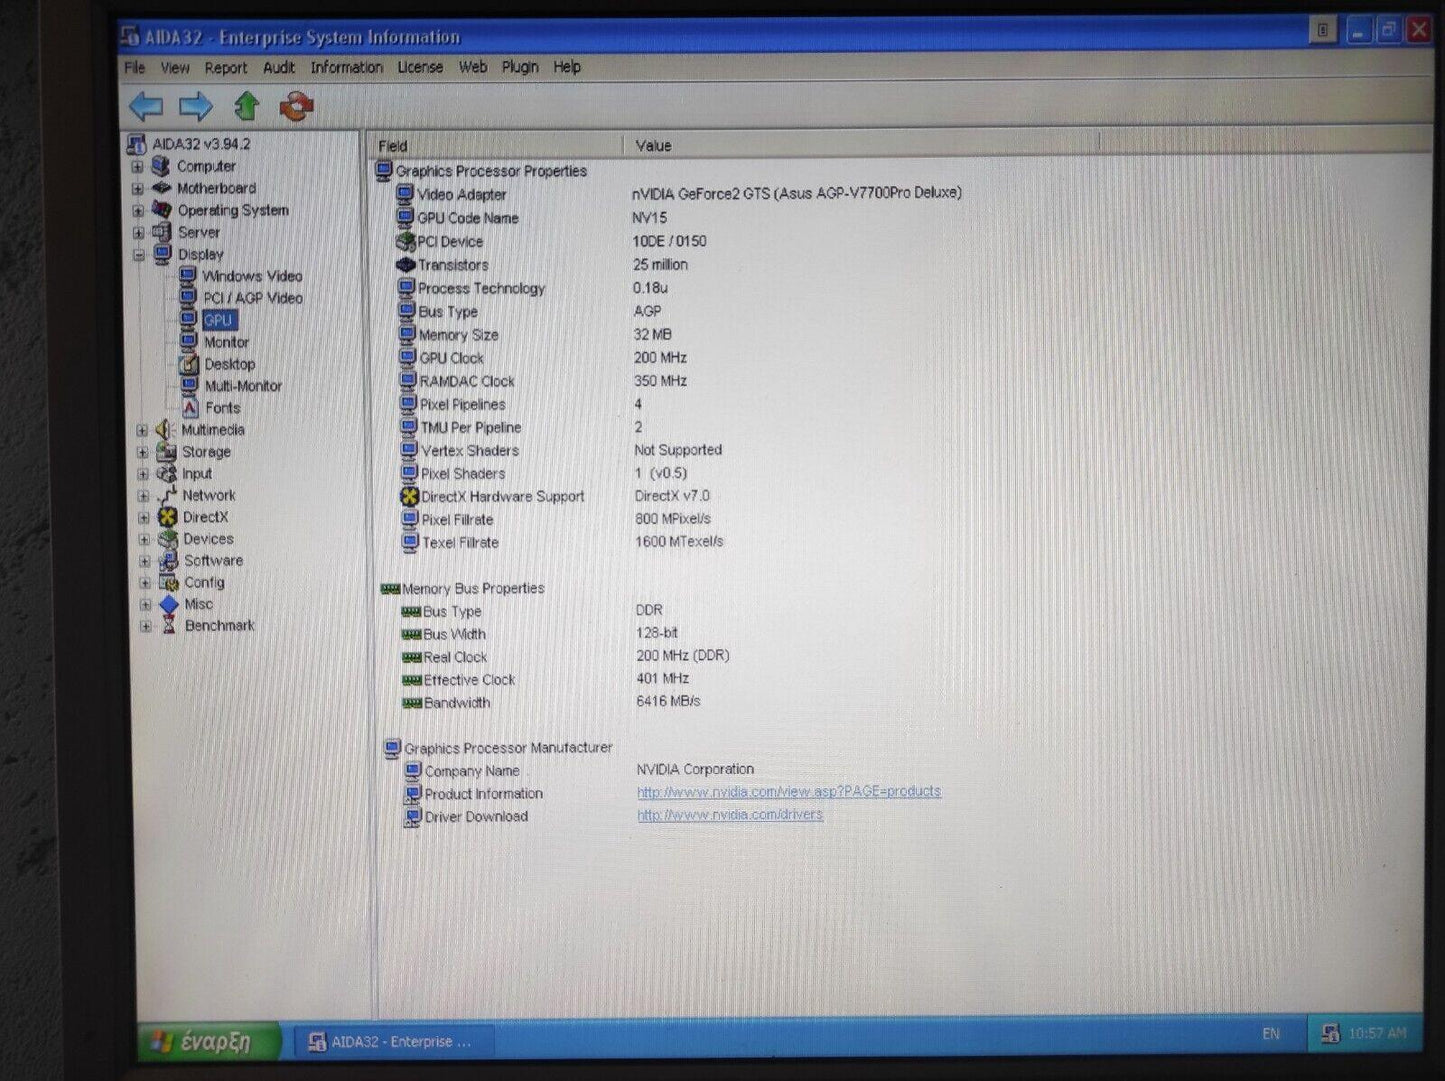The width and height of the screenshot is (1445, 1081).
Task: Select Multi-Monitor tree entry
Action: 243,386
